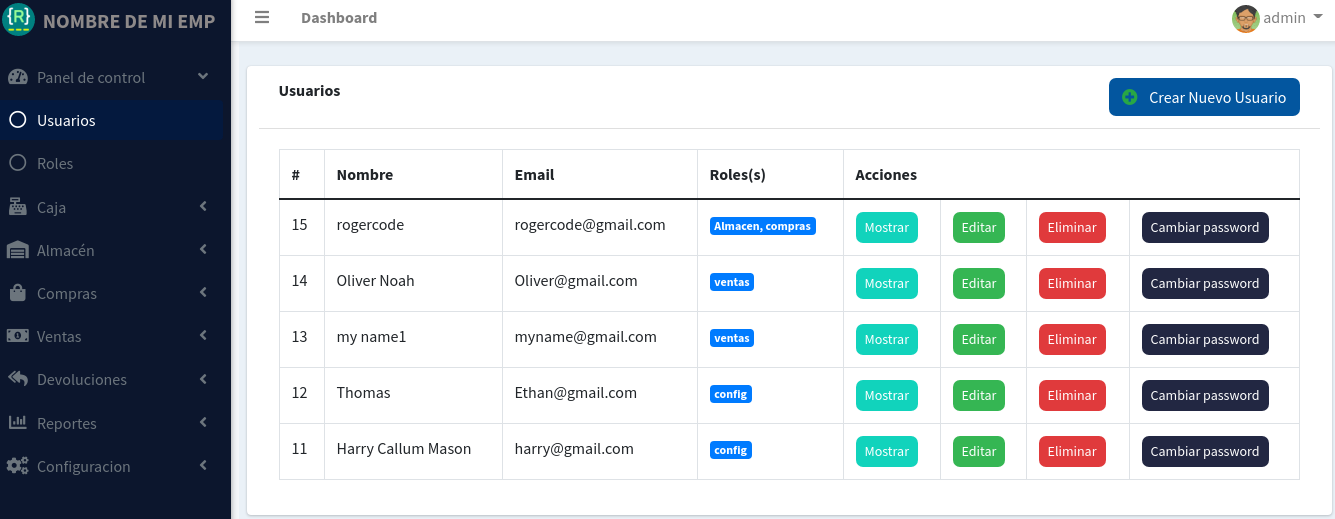Click the Devoluciones reply arrows icon
The image size is (1335, 519).
click(17, 379)
